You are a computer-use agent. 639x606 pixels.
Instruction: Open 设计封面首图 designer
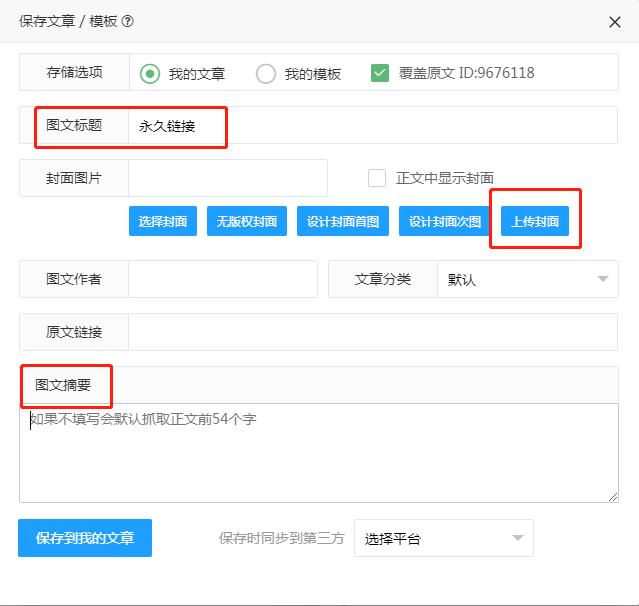click(343, 221)
